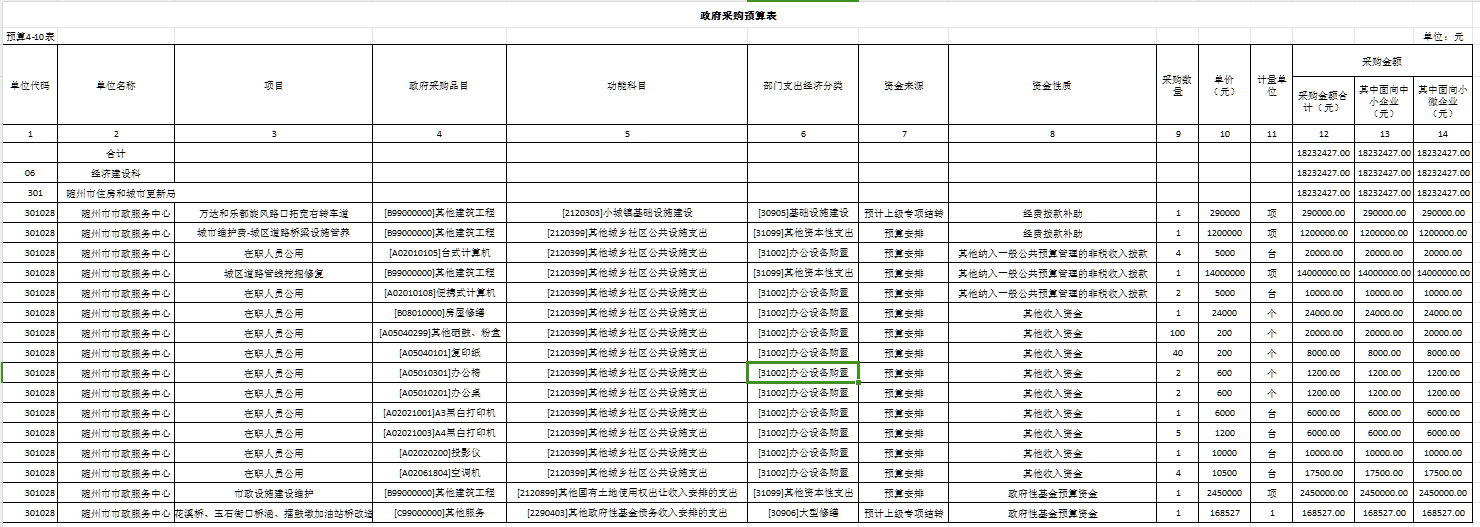Select the [30906]大型修缮 cell

coord(803,513)
